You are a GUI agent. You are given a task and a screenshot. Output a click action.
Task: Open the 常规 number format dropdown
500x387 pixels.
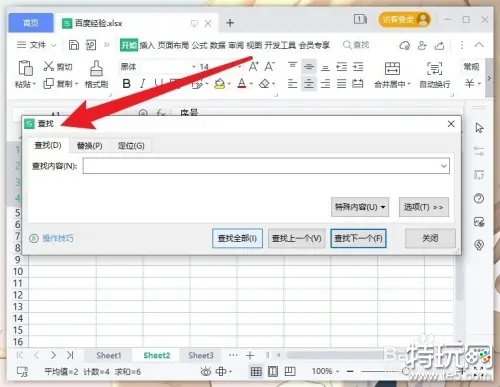tap(471, 67)
